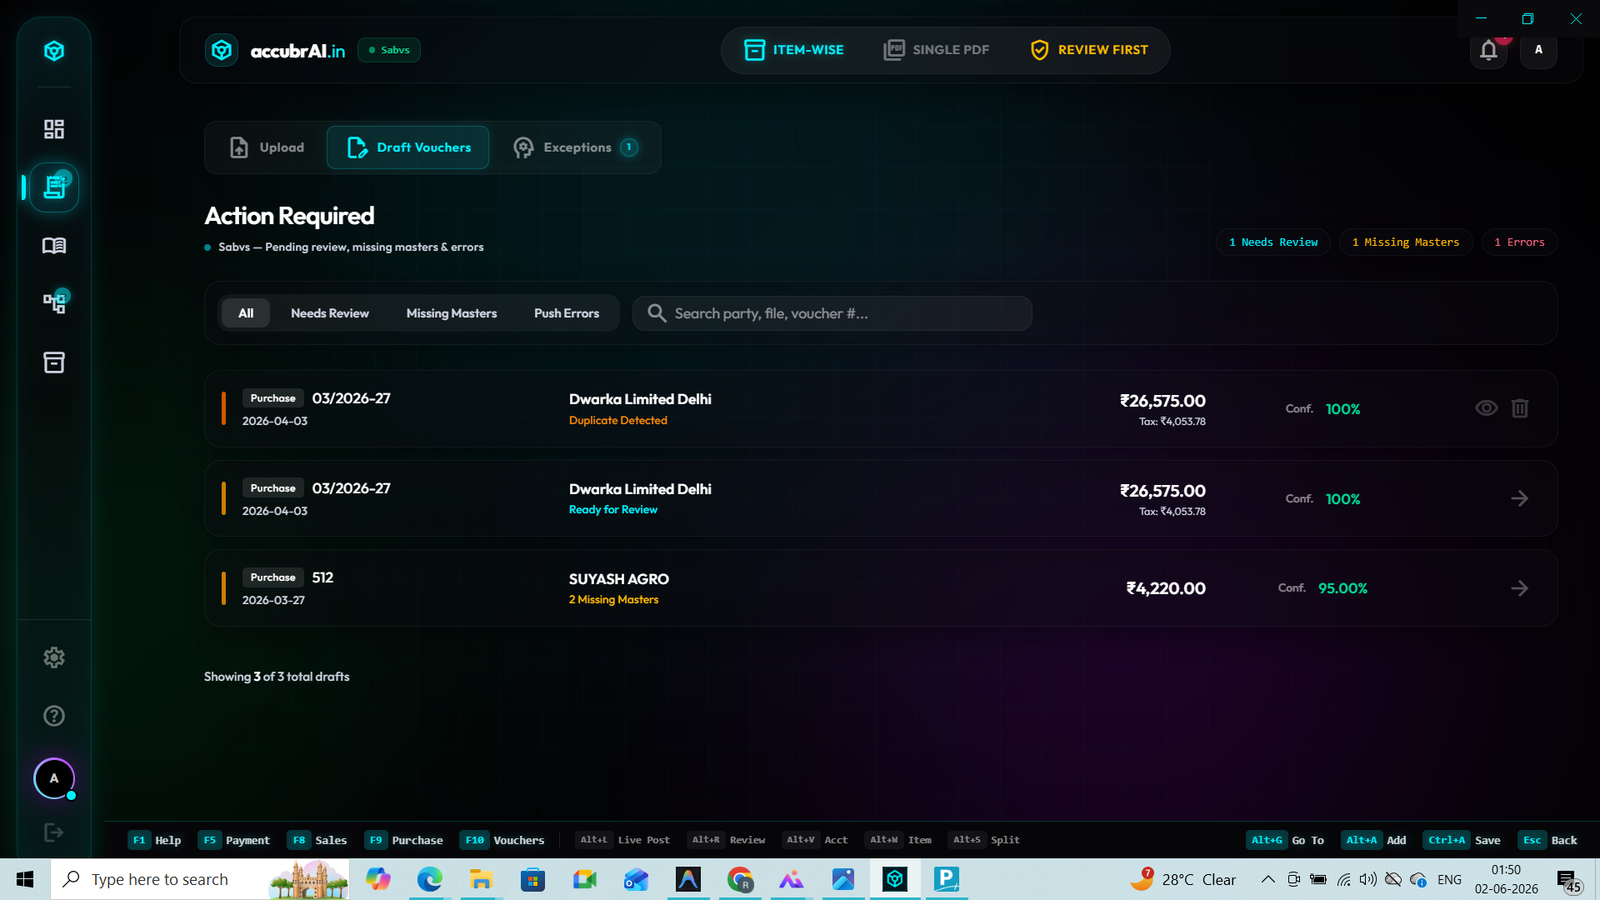Click the logout icon in sidebar
This screenshot has width=1600, height=900.
[x=54, y=832]
